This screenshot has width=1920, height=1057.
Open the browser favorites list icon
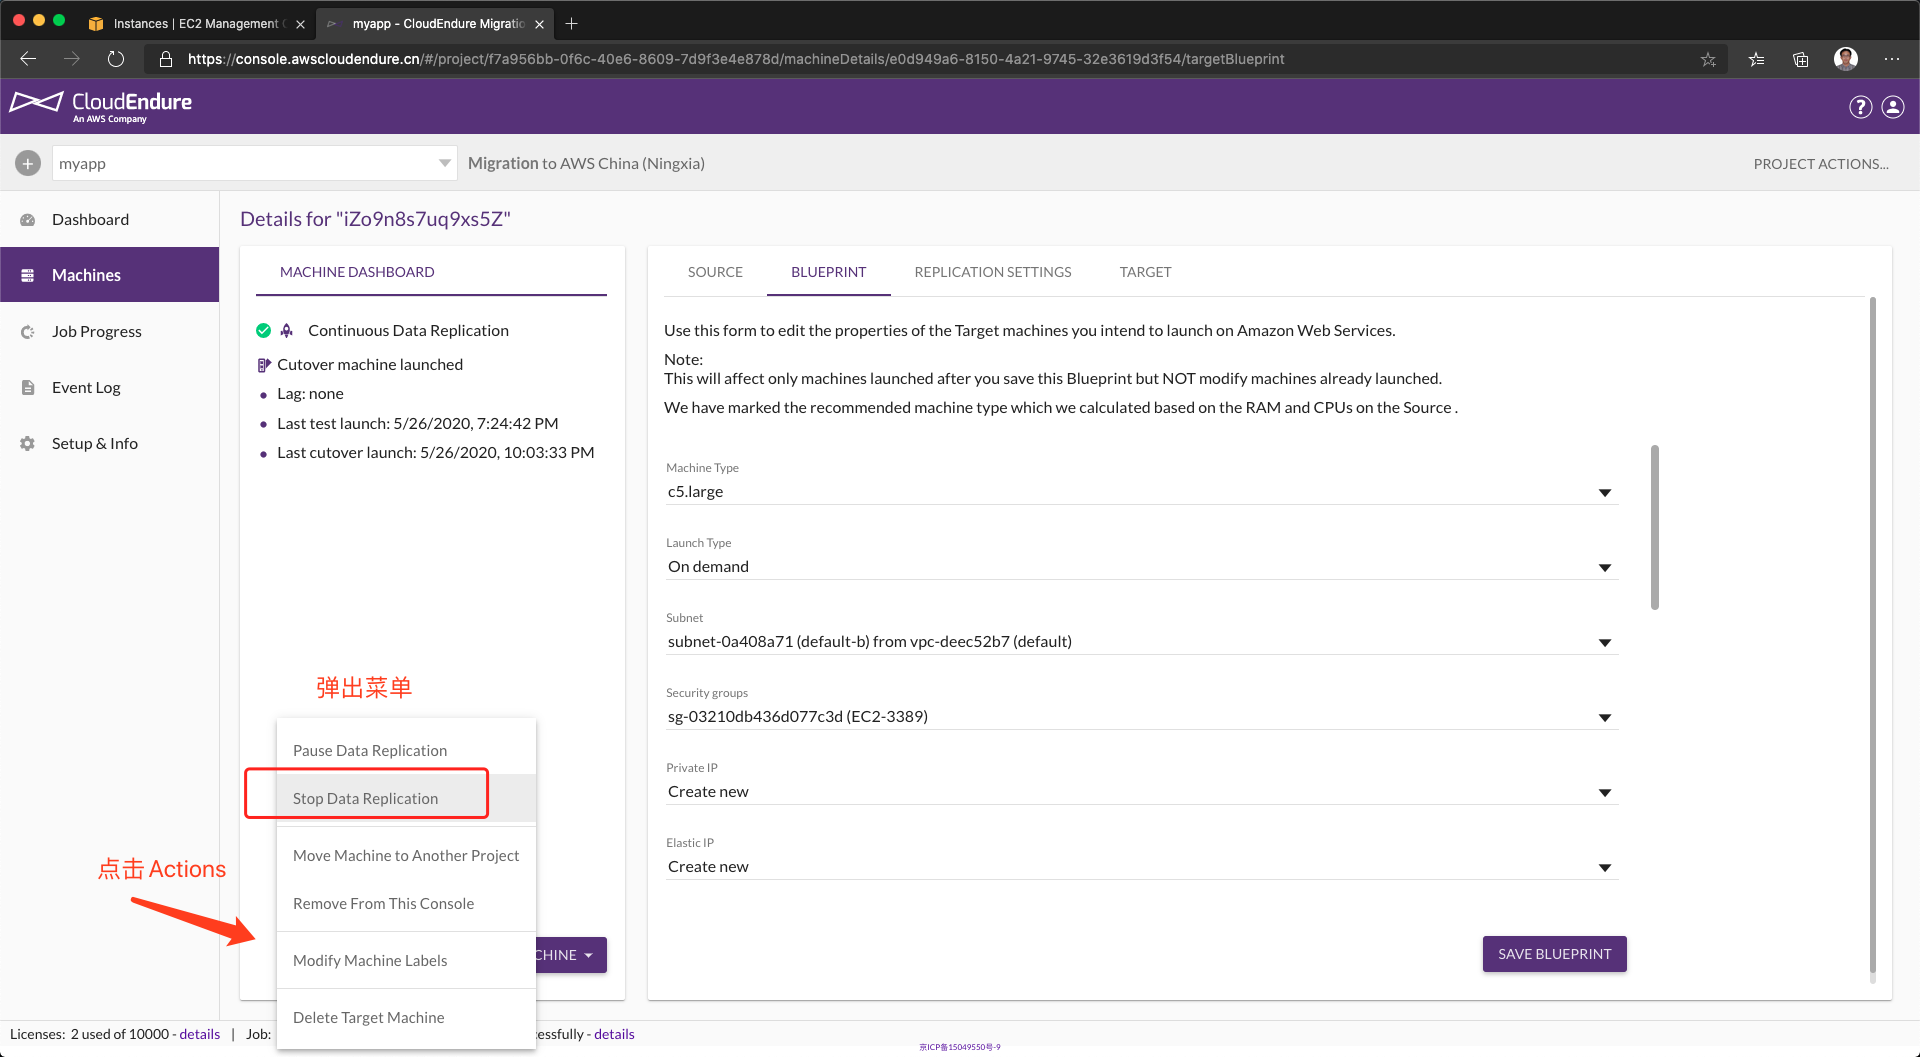1756,59
